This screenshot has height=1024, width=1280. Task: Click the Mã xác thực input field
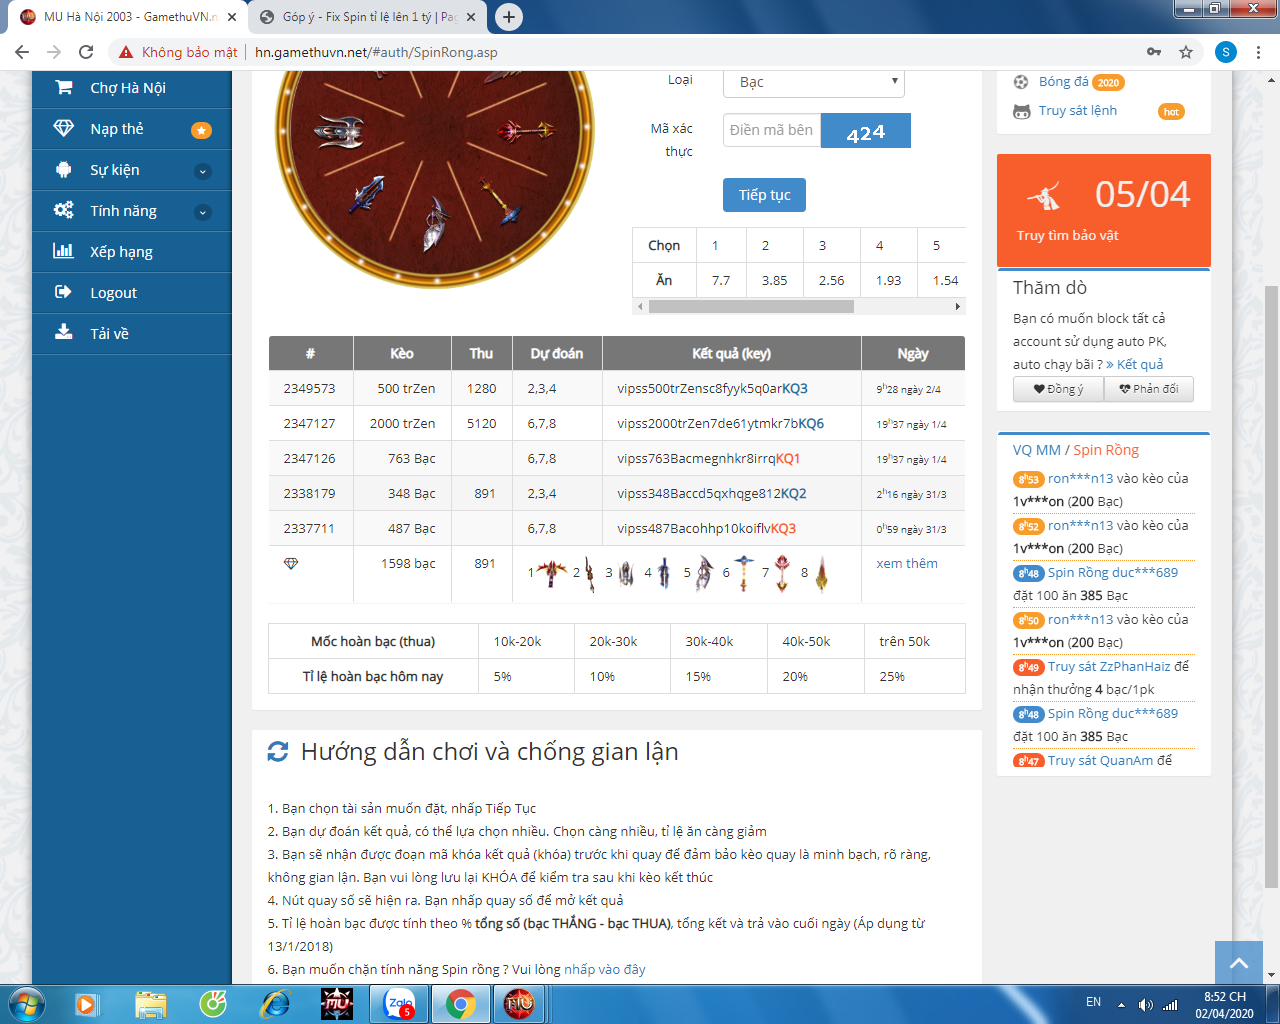pos(771,130)
